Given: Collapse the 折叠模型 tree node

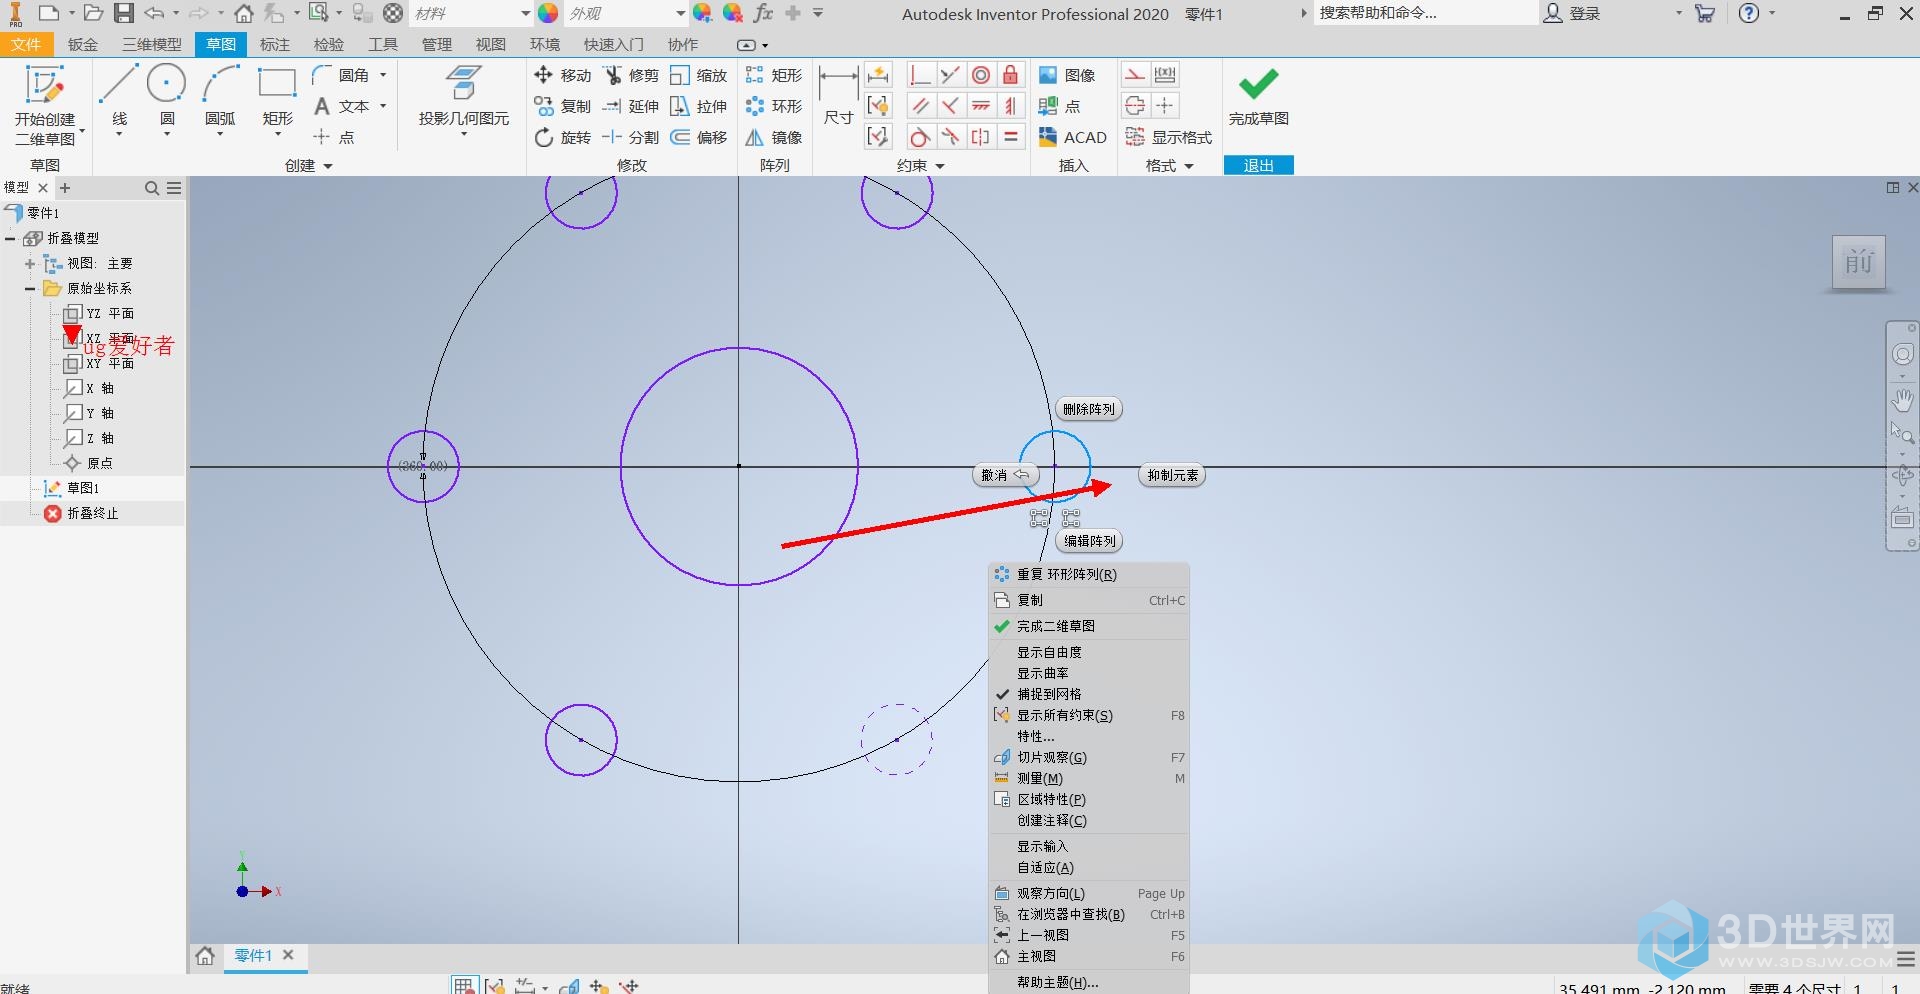Looking at the screenshot, I should pos(10,238).
